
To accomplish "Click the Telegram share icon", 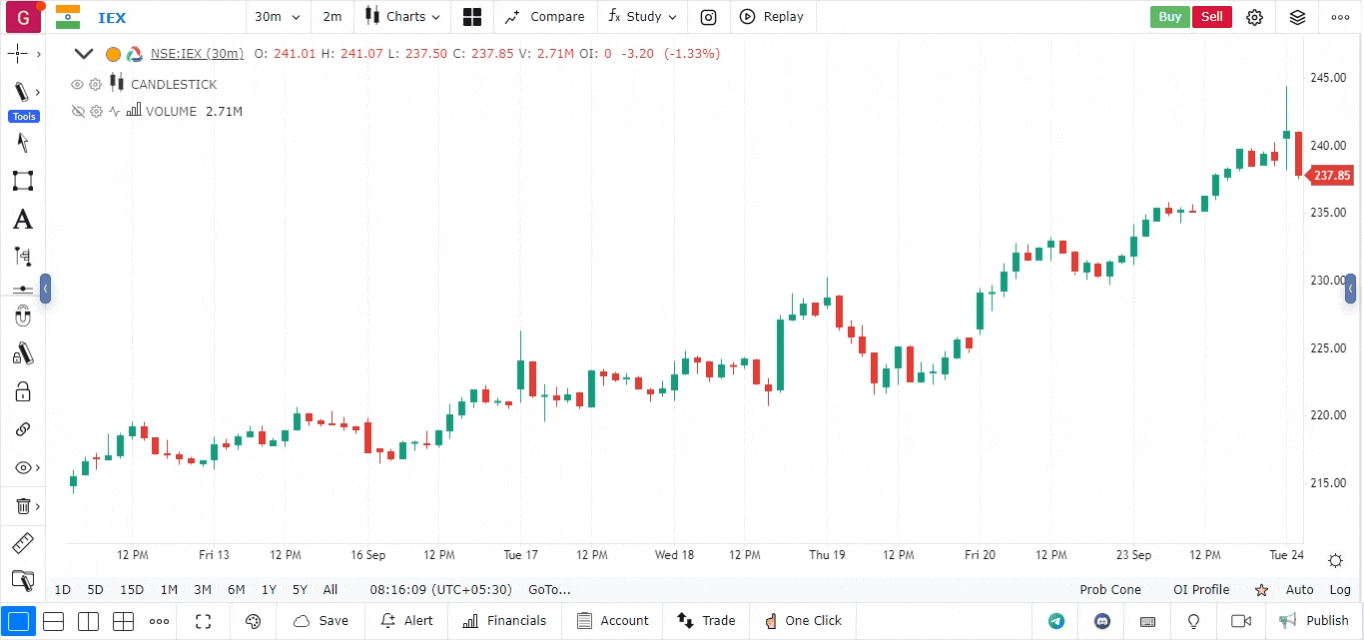I will pos(1056,621).
